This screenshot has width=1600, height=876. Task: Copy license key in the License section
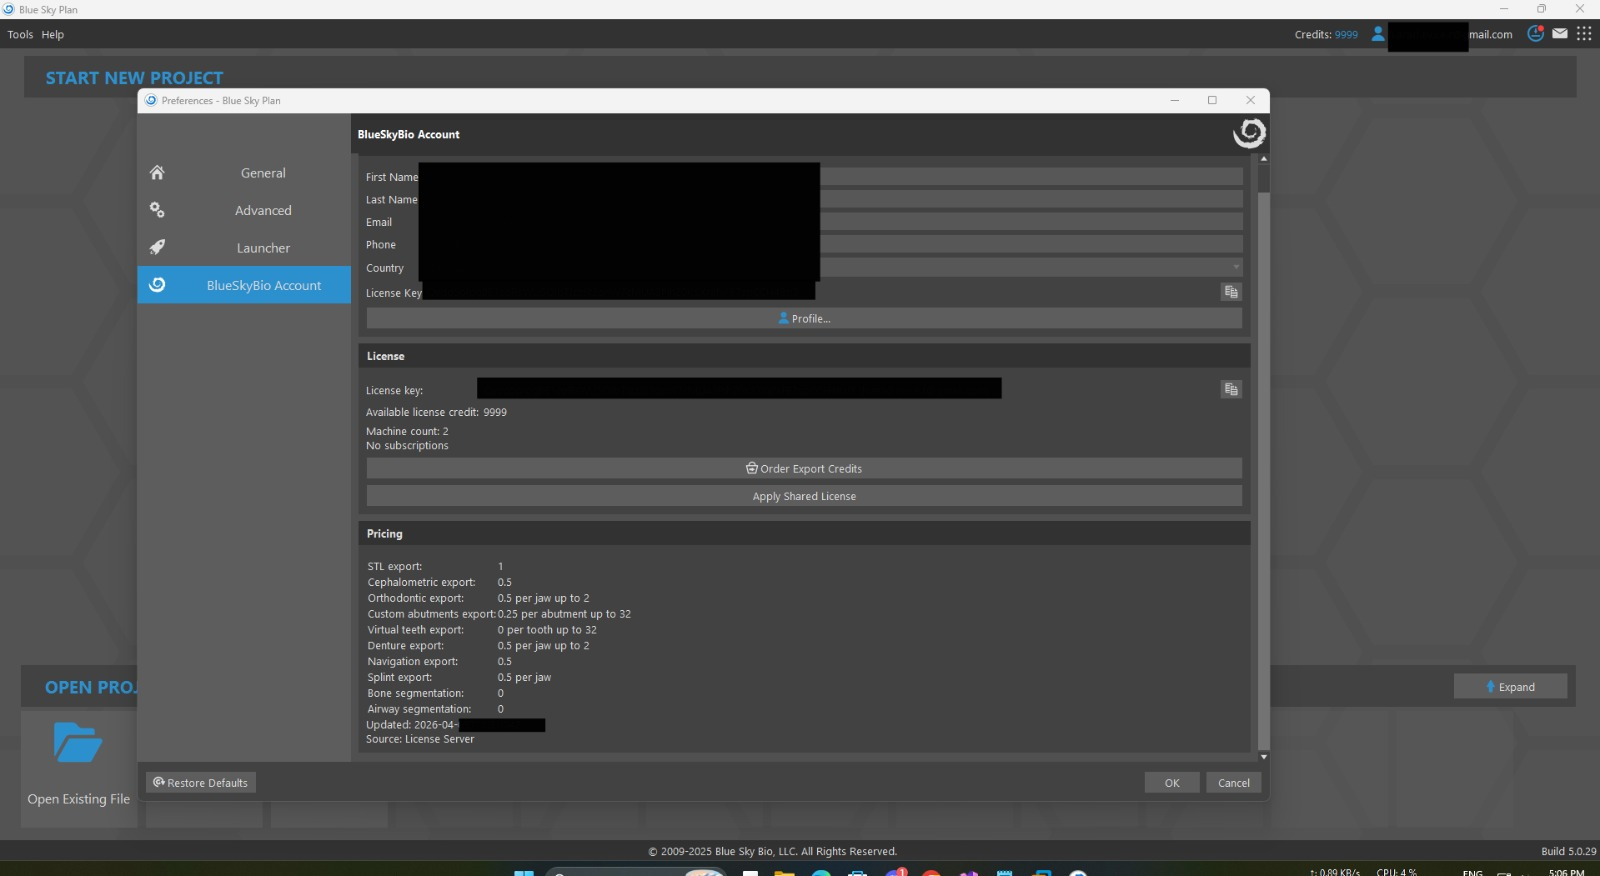(x=1231, y=389)
